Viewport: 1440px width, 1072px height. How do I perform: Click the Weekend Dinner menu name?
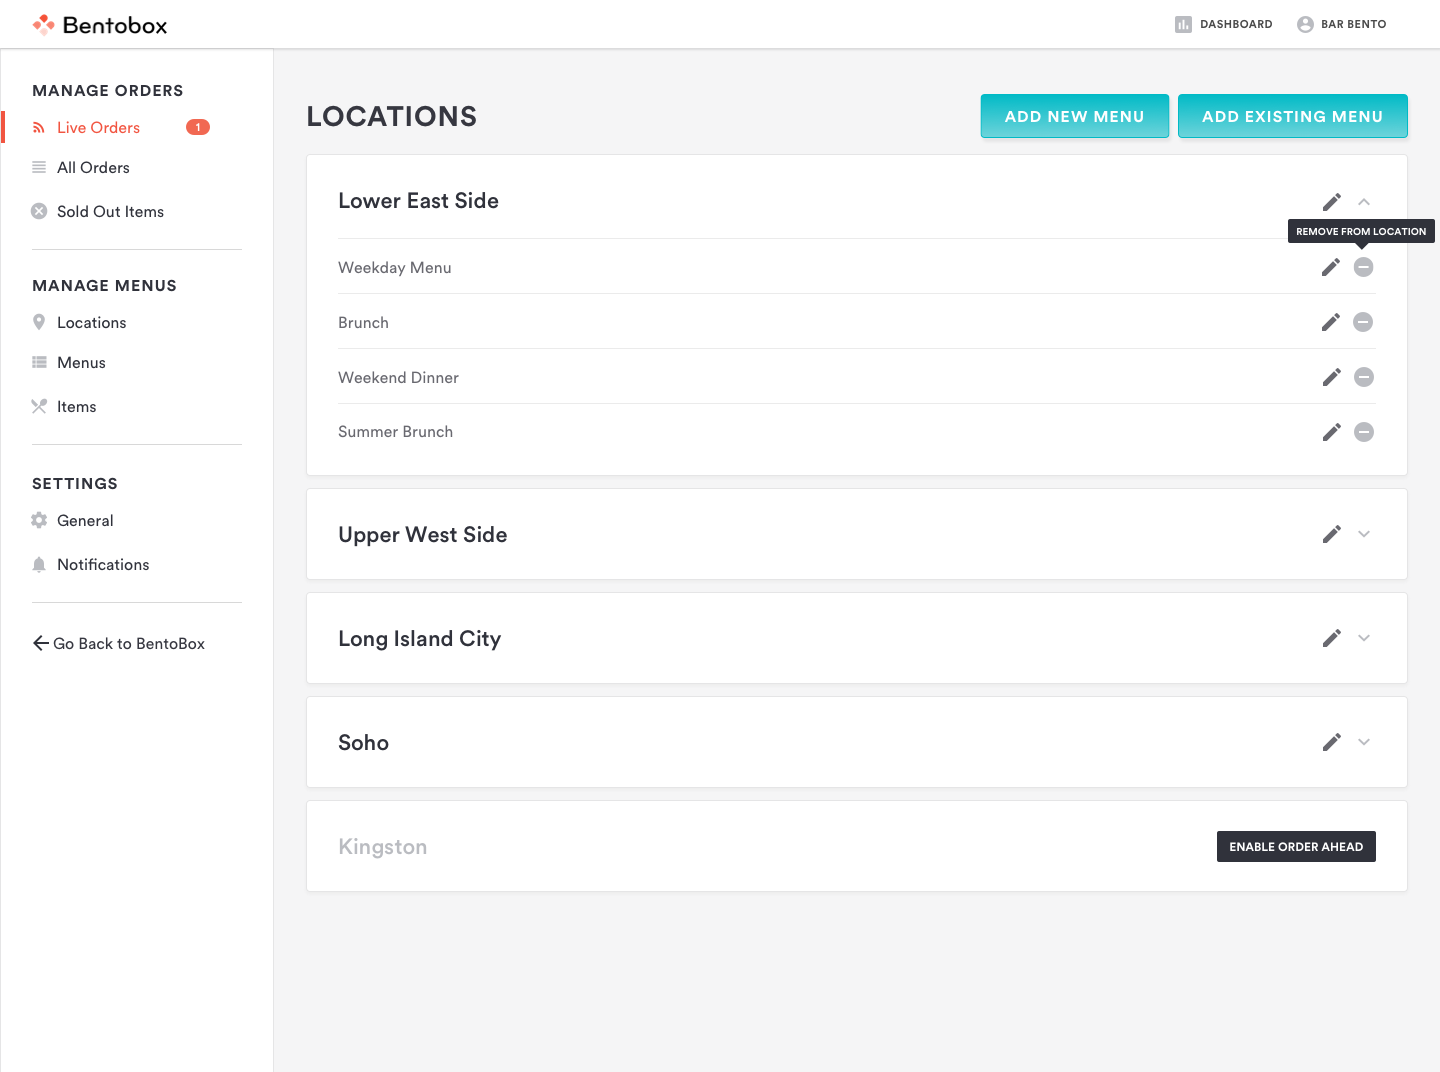coord(398,378)
